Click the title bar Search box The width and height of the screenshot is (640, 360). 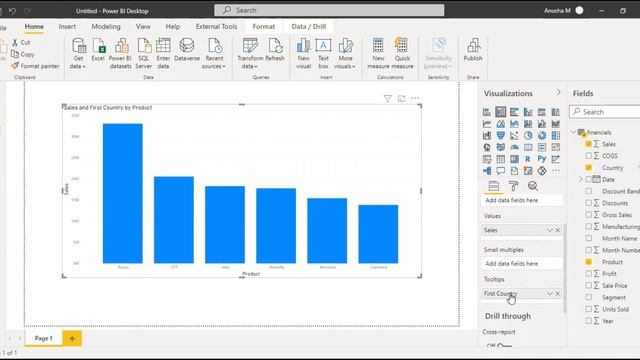point(329,10)
